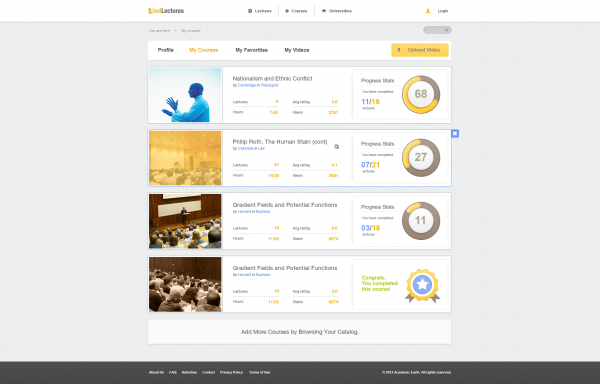Open the Law category link
The image size is (600, 384).
[261, 148]
